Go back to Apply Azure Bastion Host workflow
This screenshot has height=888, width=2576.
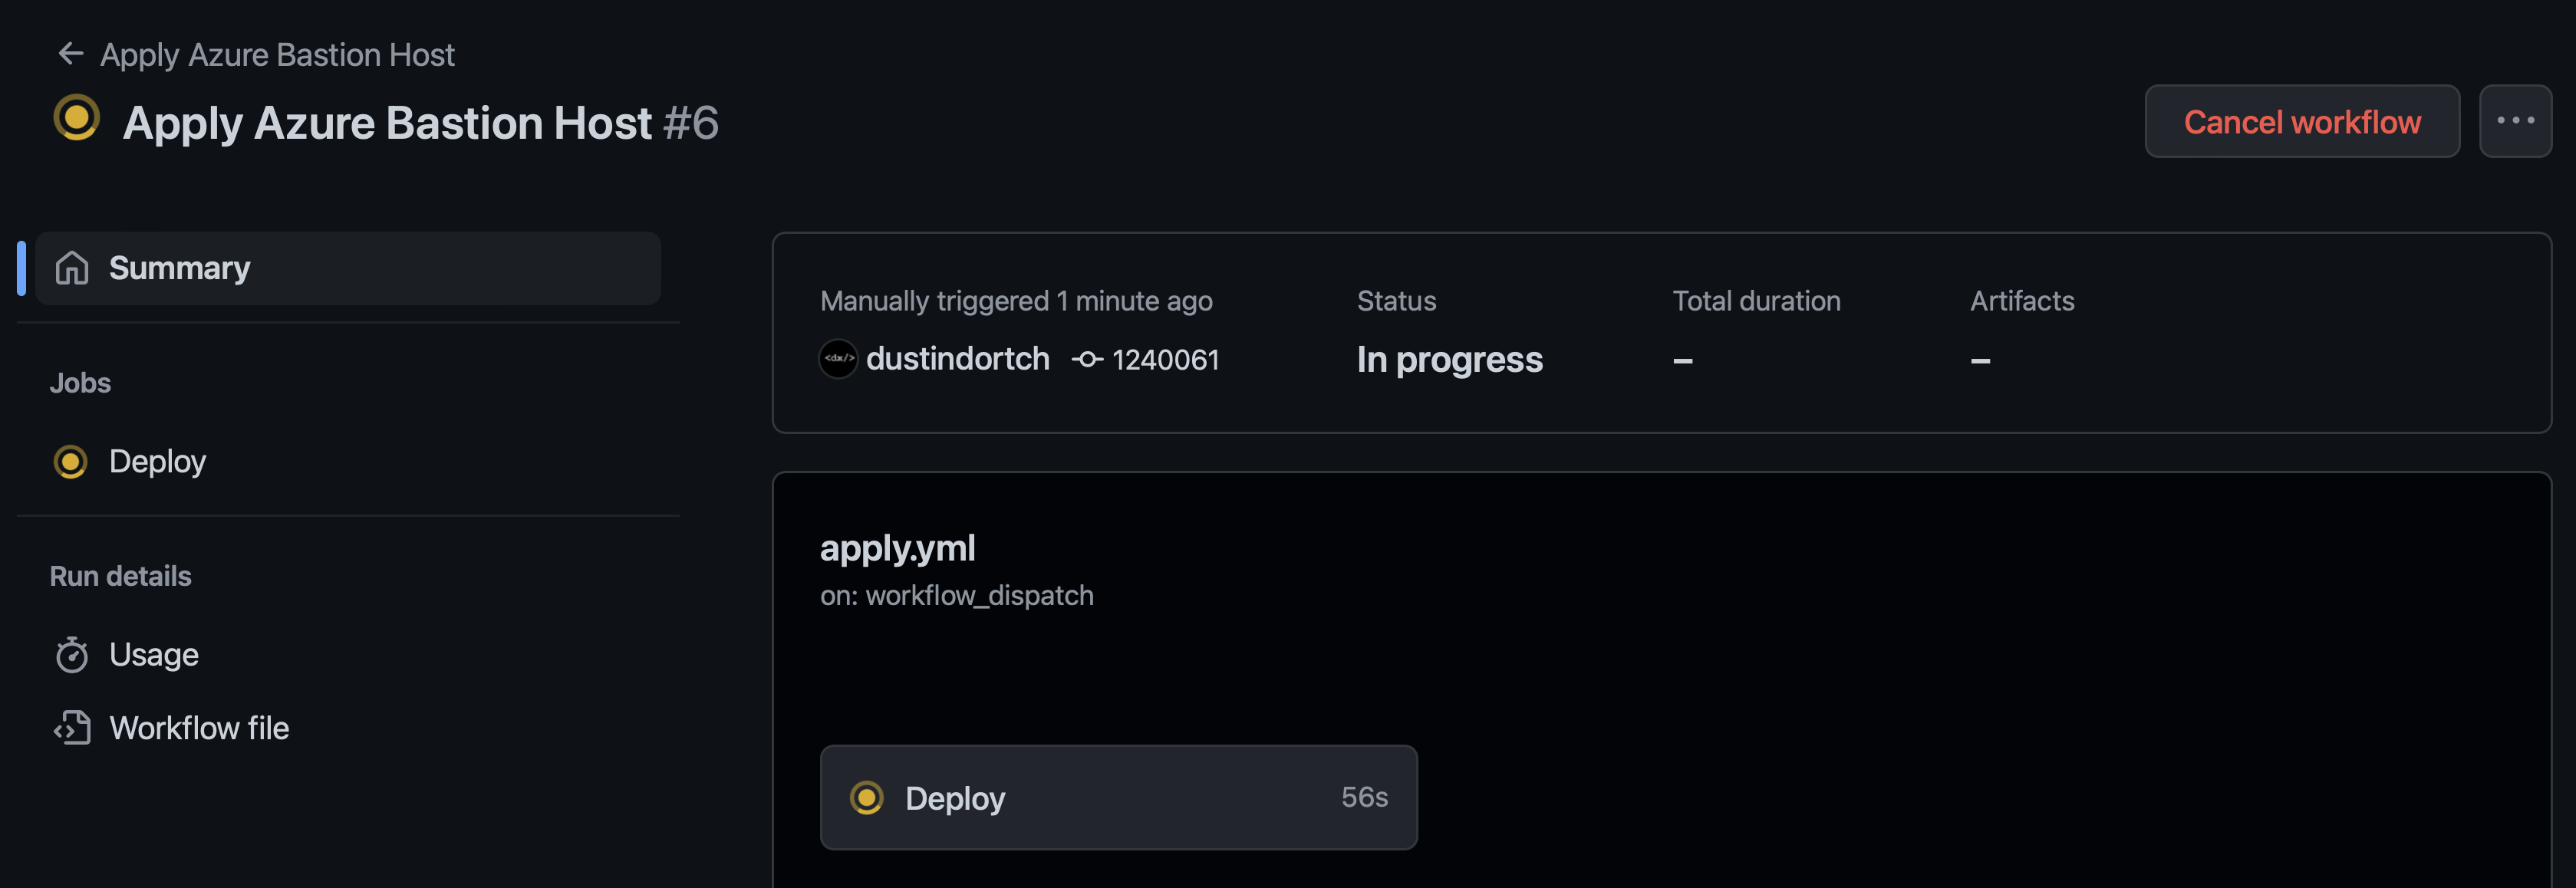(x=277, y=54)
